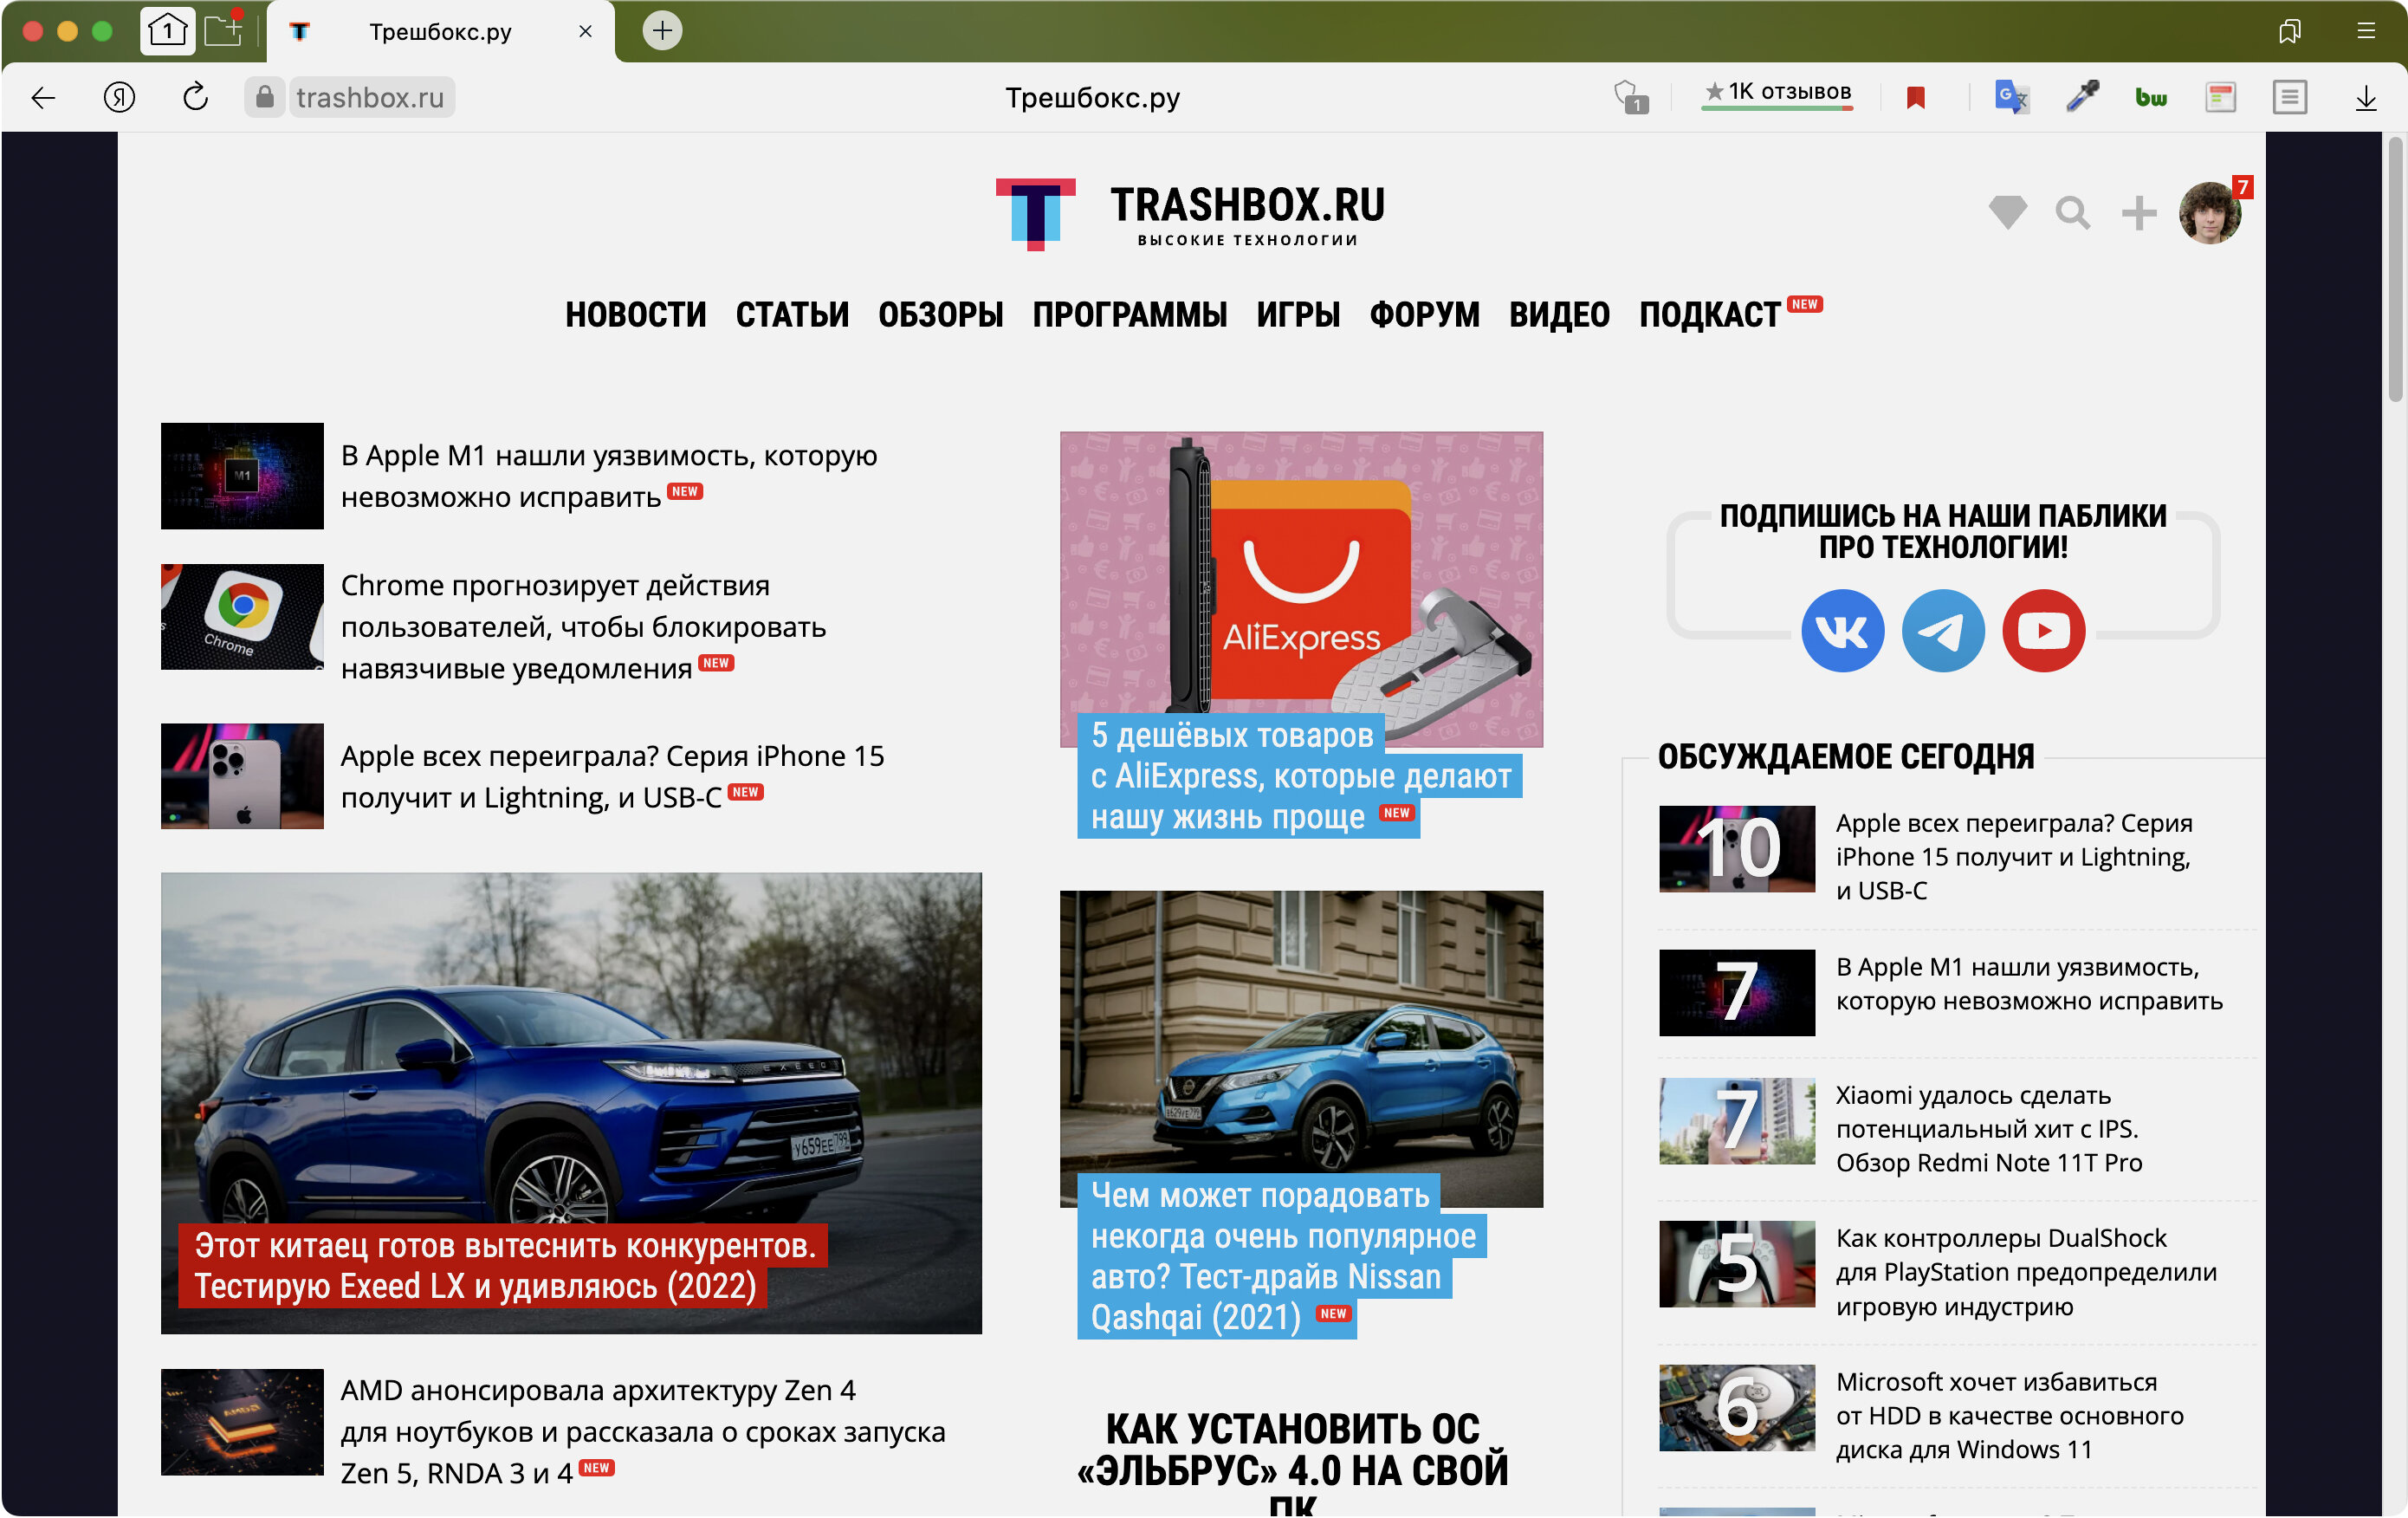Open the ВИДЕО menu section
Image resolution: width=2408 pixels, height=1518 pixels.
tap(1559, 315)
